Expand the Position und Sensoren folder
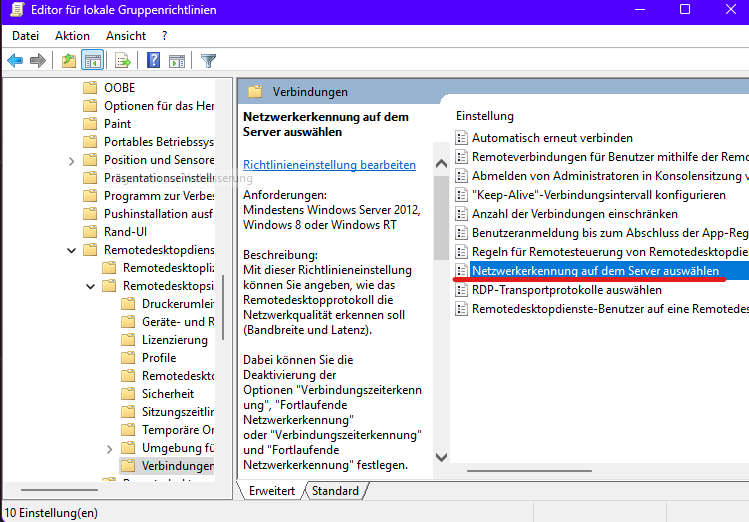 click(72, 160)
